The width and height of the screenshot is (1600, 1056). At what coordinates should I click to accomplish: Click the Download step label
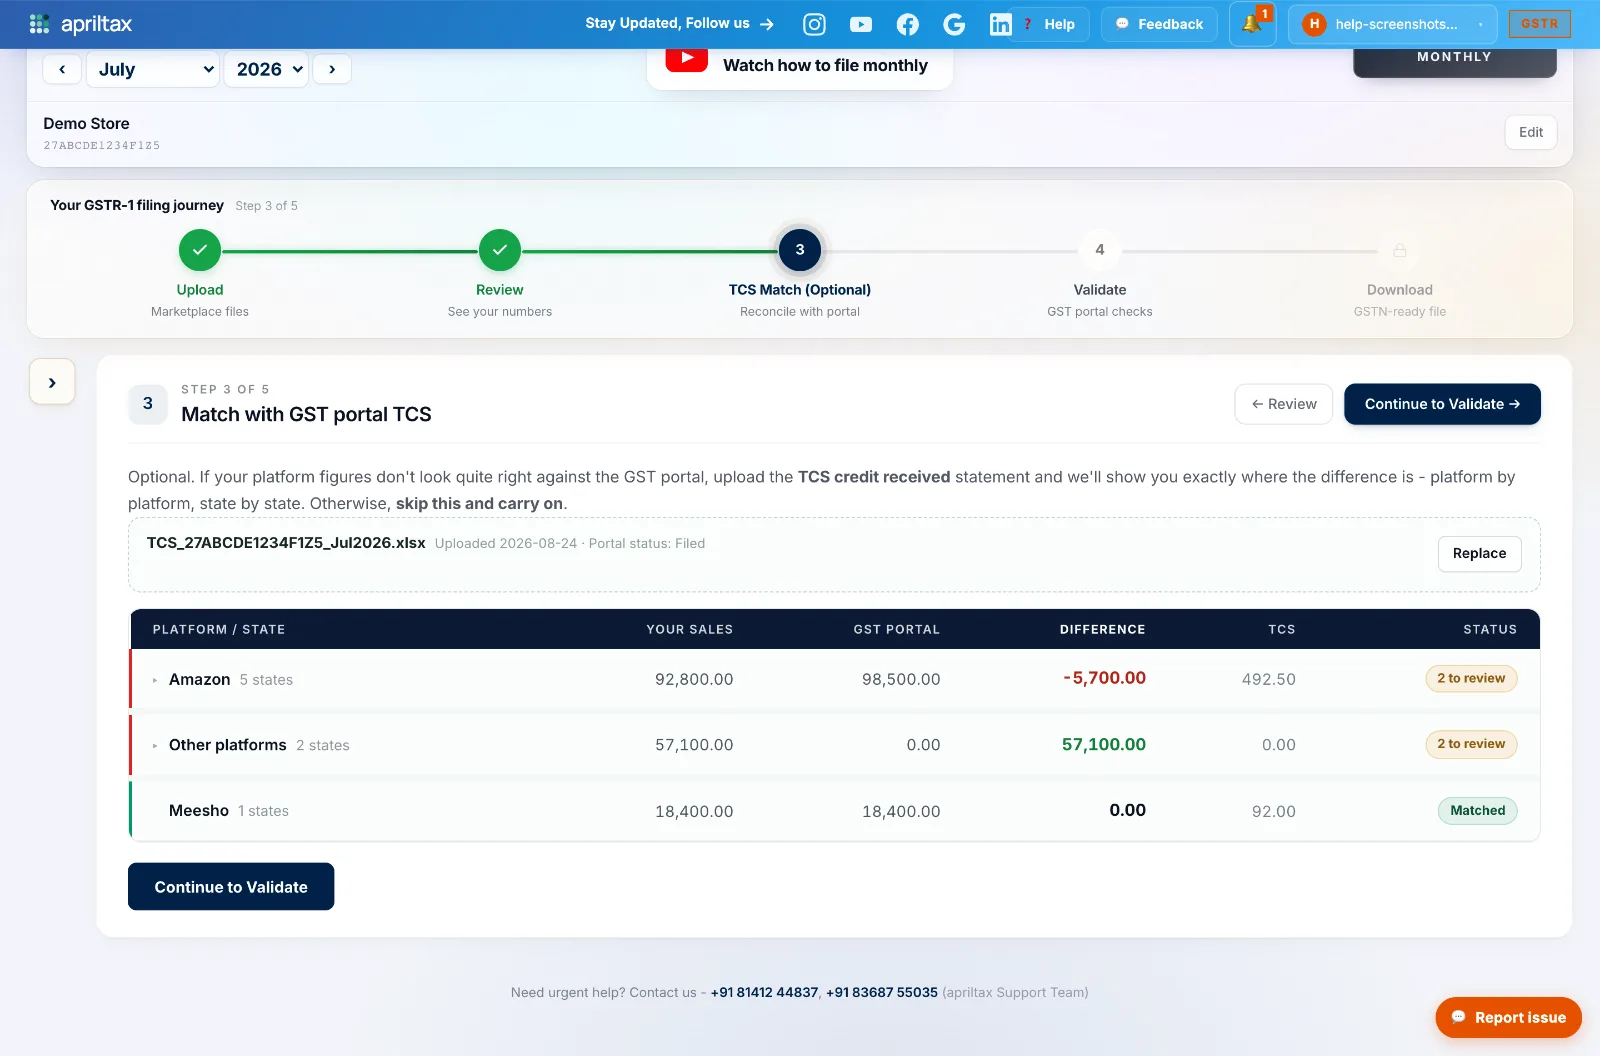[x=1400, y=290]
